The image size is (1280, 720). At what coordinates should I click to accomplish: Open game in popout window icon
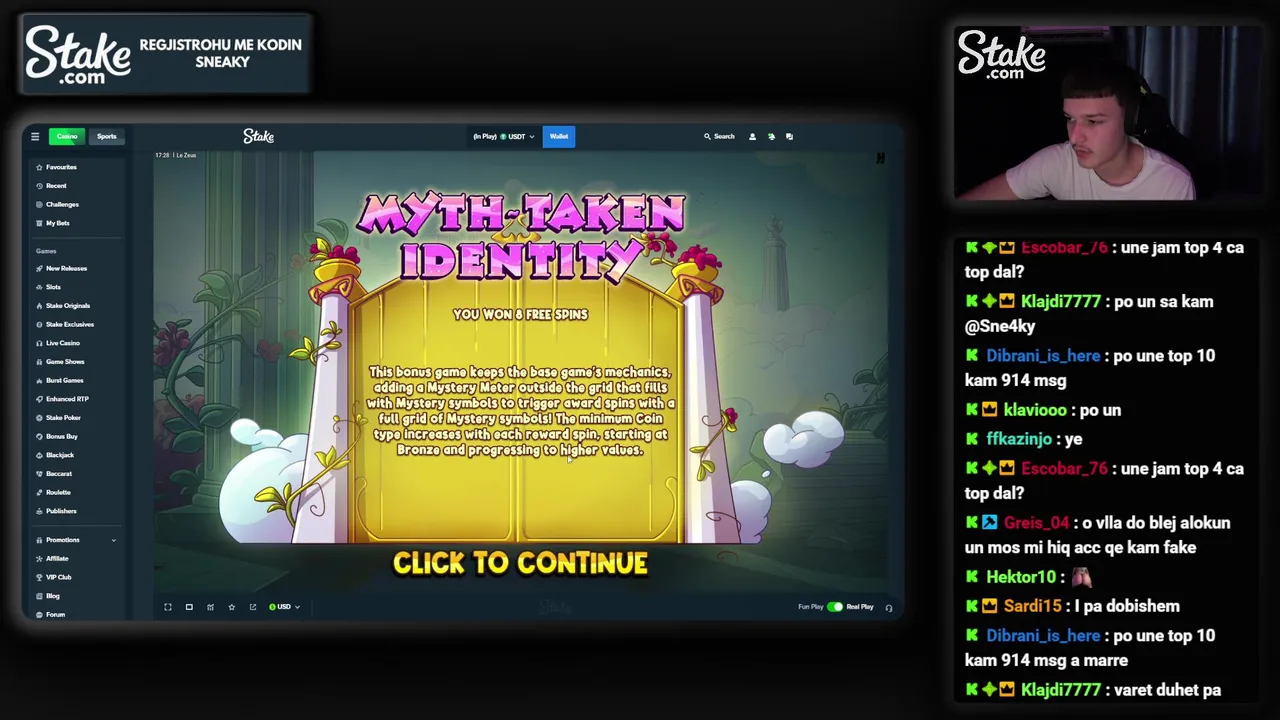pyautogui.click(x=253, y=607)
